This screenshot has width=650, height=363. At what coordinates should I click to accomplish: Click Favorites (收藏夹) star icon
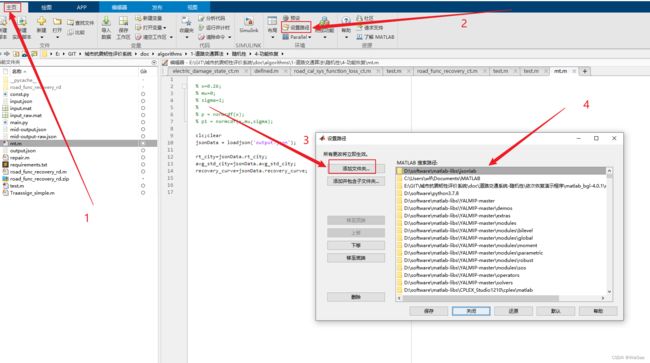pos(186,22)
